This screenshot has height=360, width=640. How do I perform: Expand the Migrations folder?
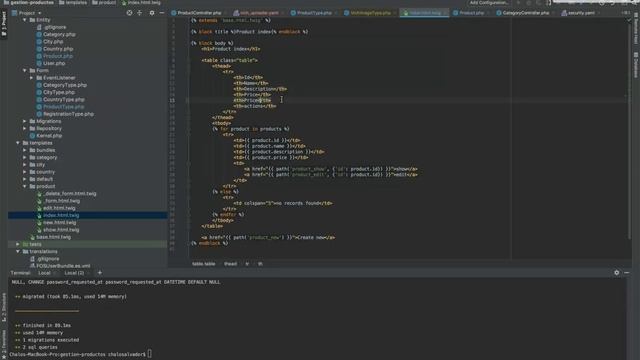[24, 121]
